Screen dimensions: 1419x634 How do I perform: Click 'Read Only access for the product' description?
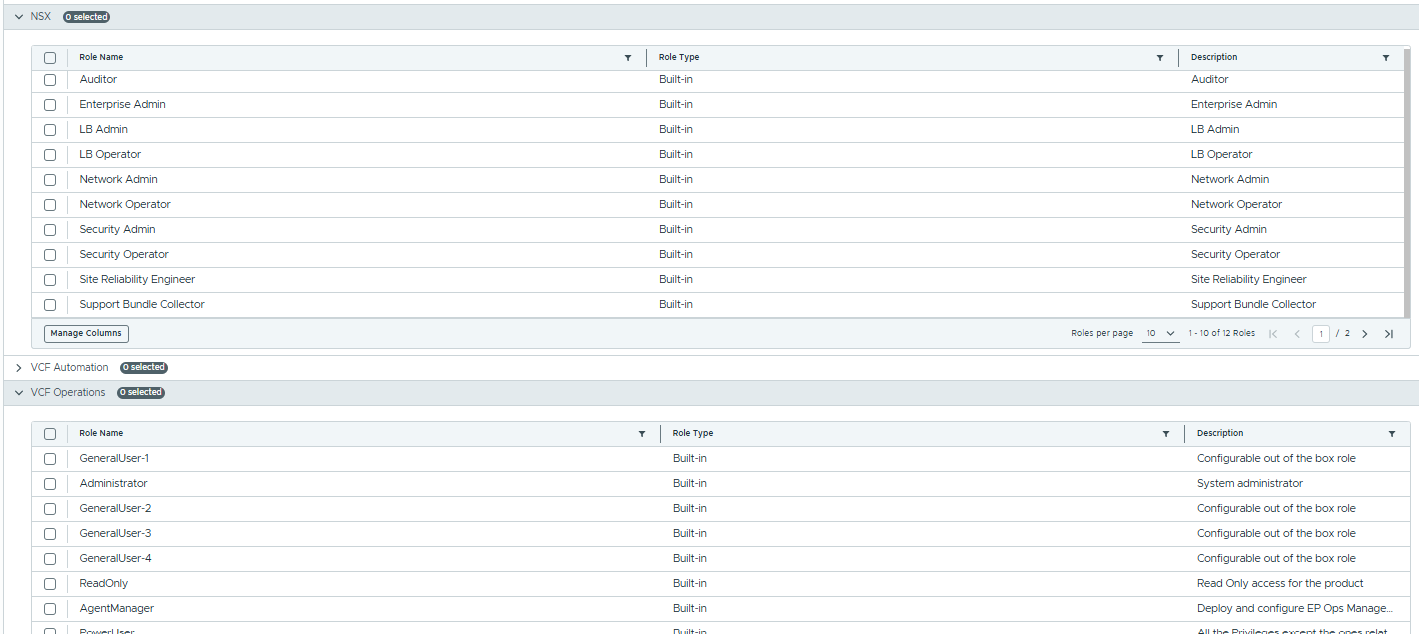[x=1280, y=584]
